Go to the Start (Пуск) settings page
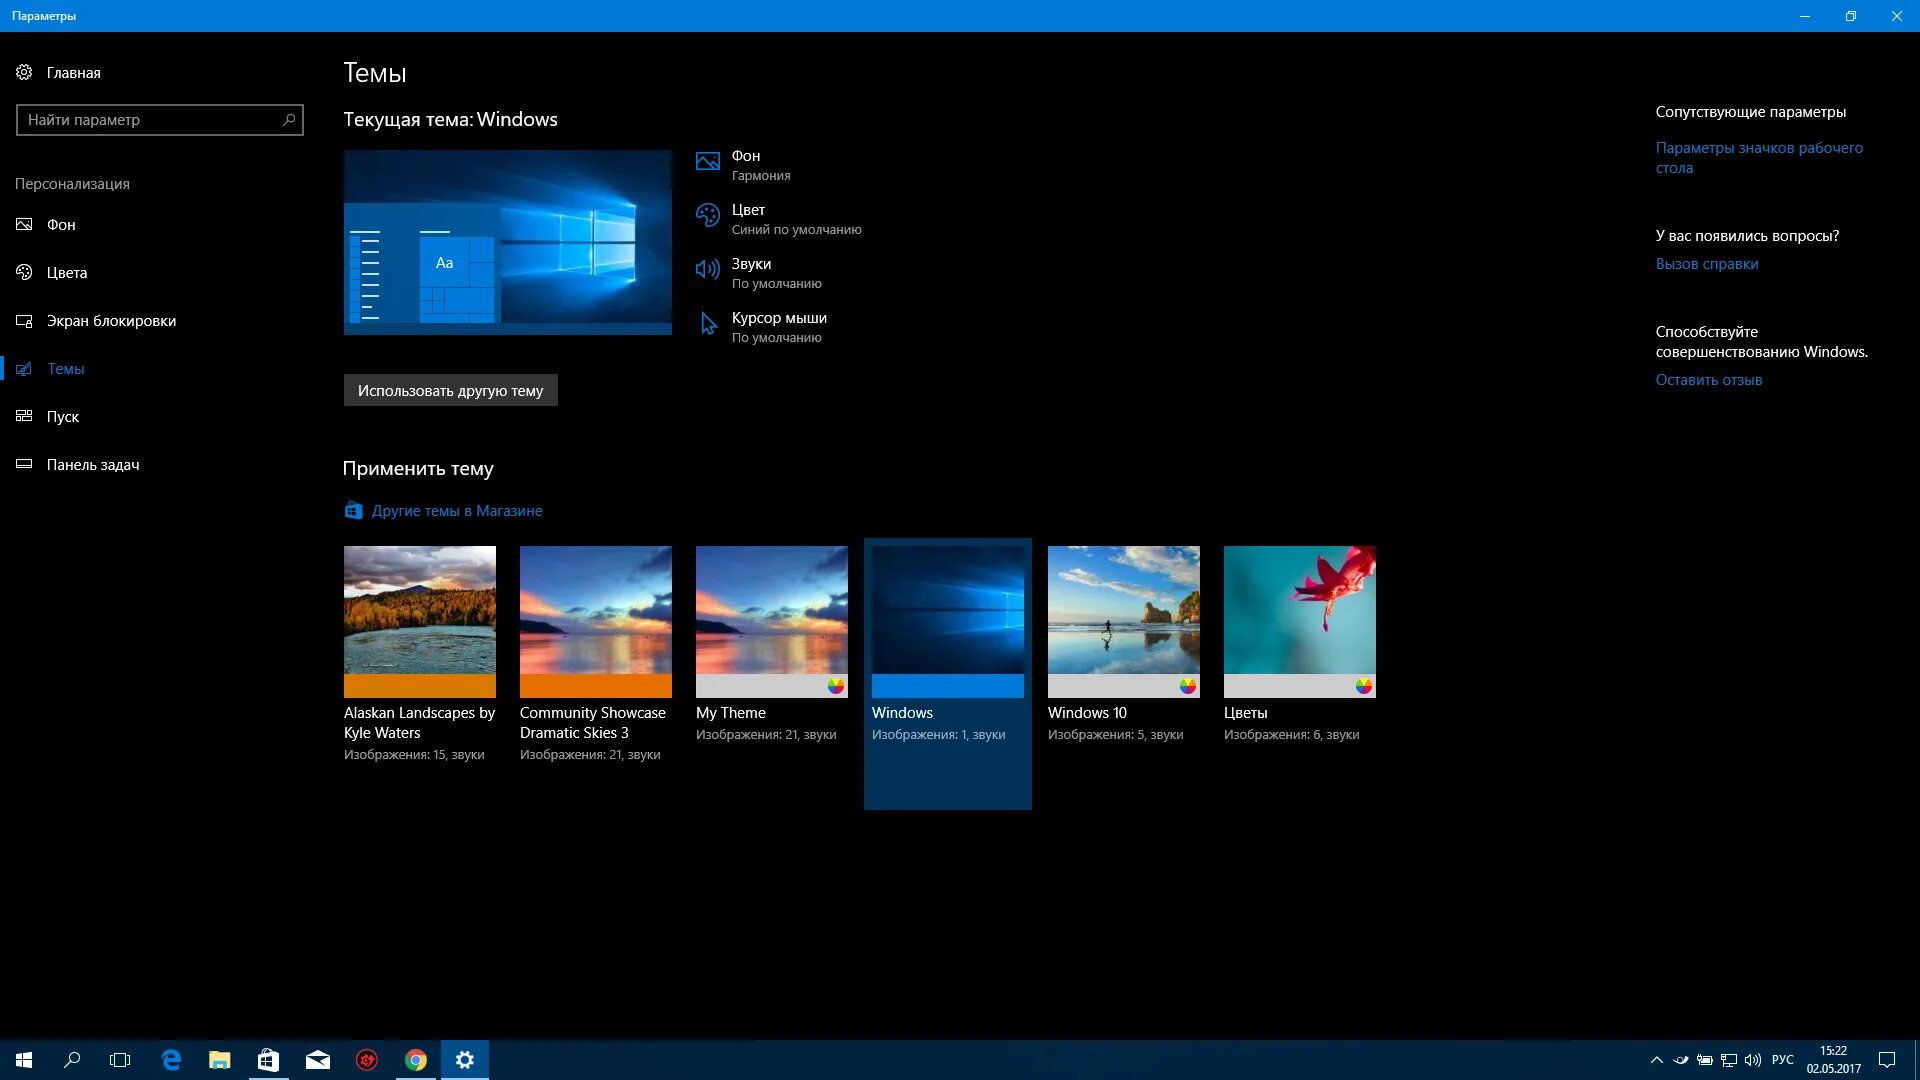Viewport: 1920px width, 1080px height. [x=62, y=417]
